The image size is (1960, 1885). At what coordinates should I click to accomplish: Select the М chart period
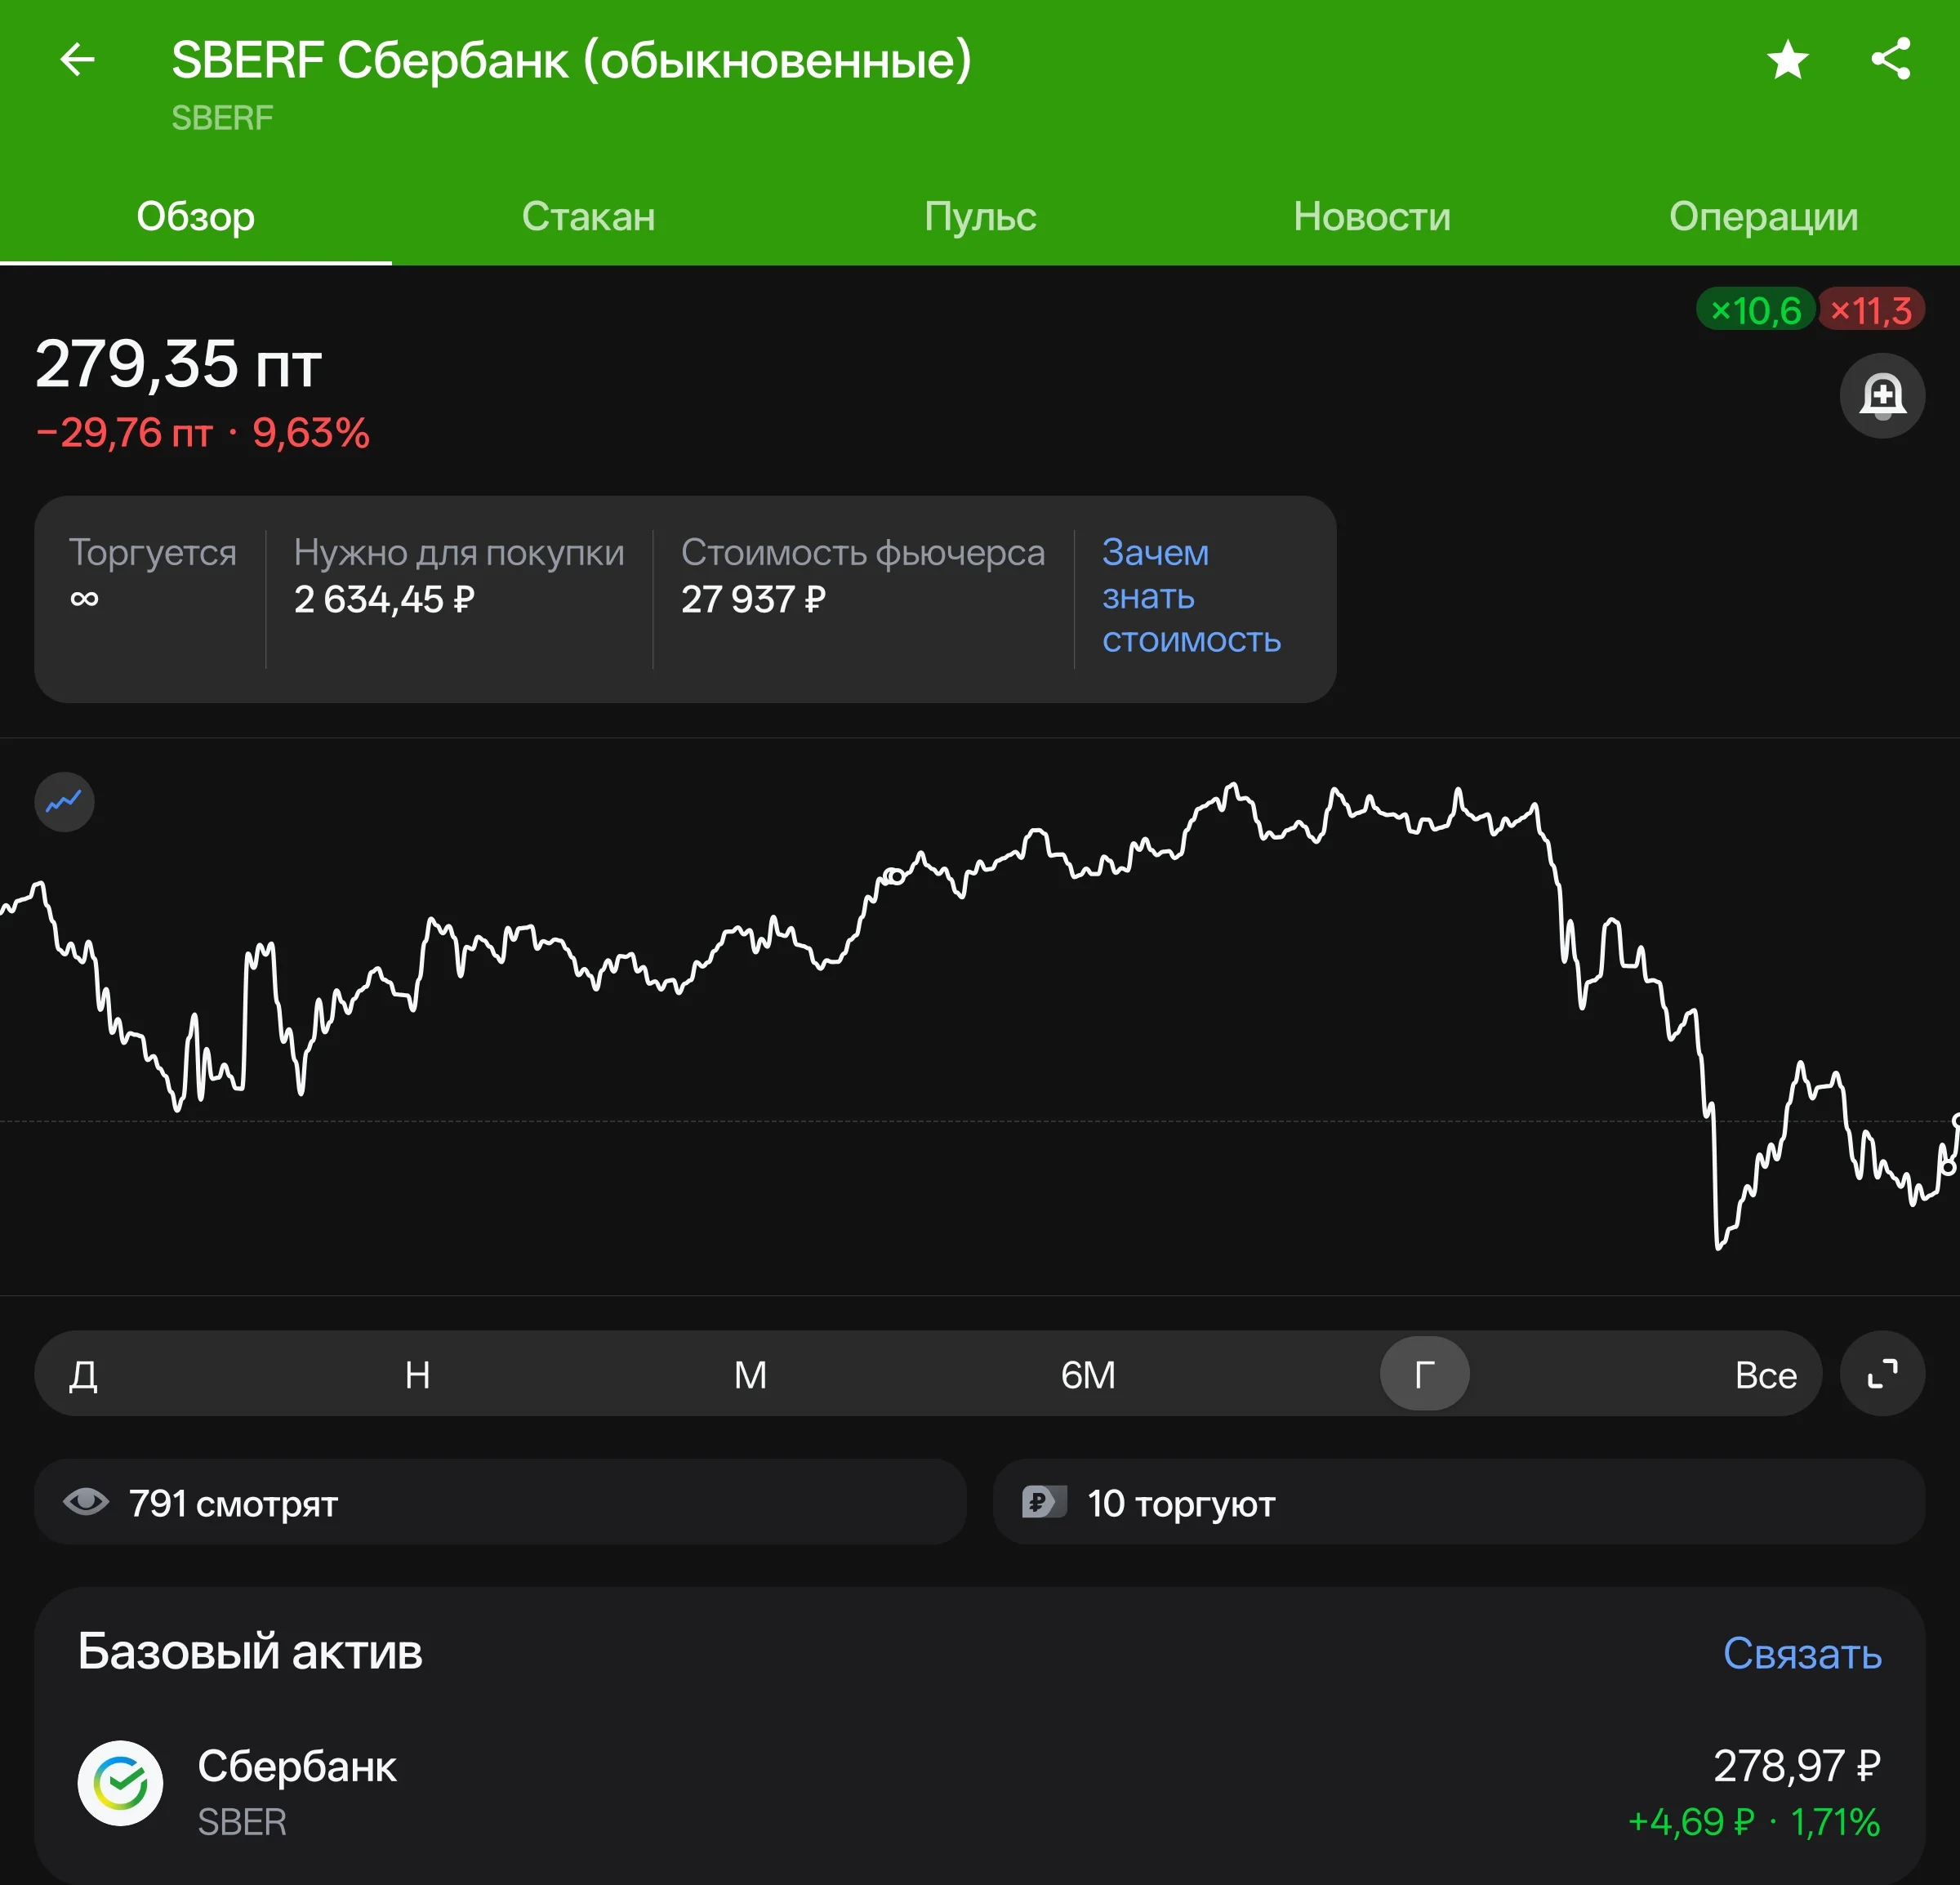point(751,1375)
